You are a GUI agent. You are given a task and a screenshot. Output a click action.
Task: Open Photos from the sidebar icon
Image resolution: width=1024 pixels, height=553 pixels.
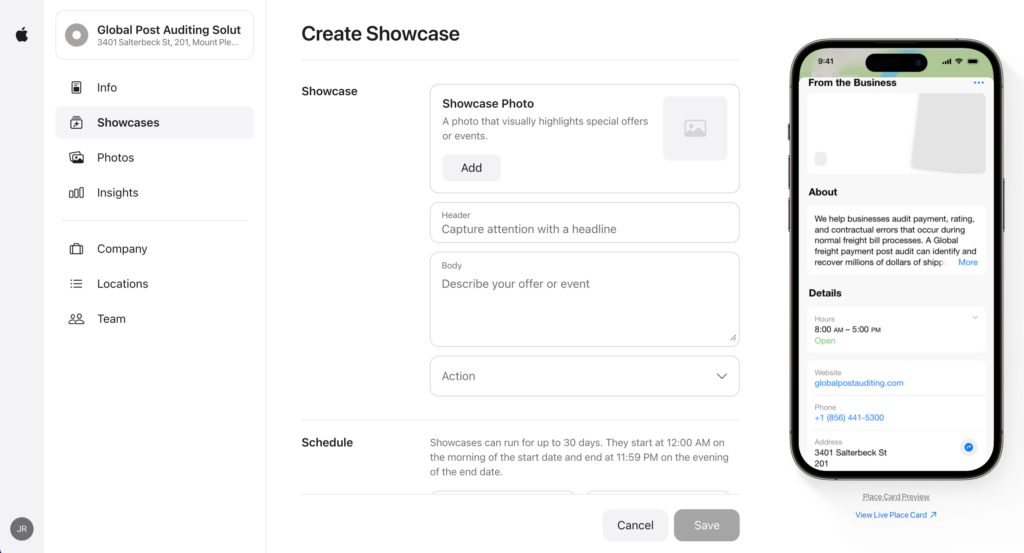click(x=76, y=157)
